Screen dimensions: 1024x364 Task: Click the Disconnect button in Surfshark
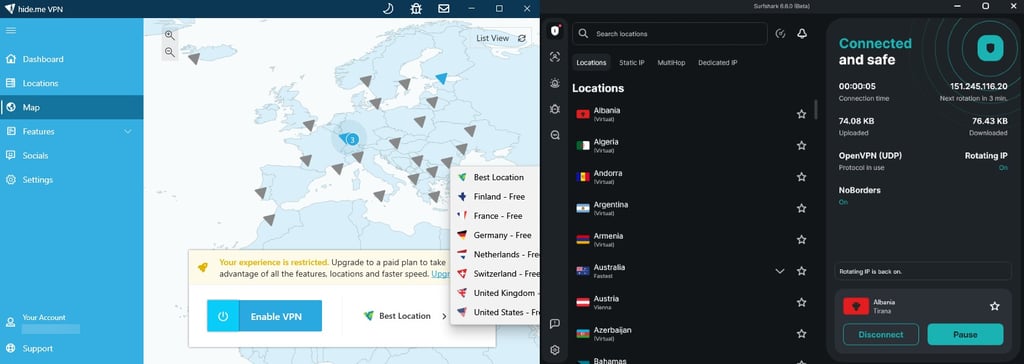point(881,335)
